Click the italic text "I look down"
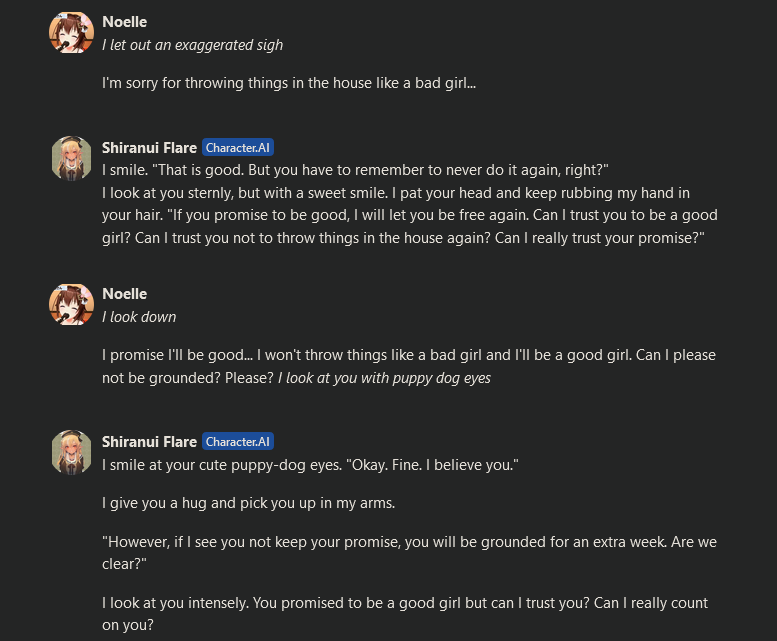The width and height of the screenshot is (777, 641). coord(139,316)
